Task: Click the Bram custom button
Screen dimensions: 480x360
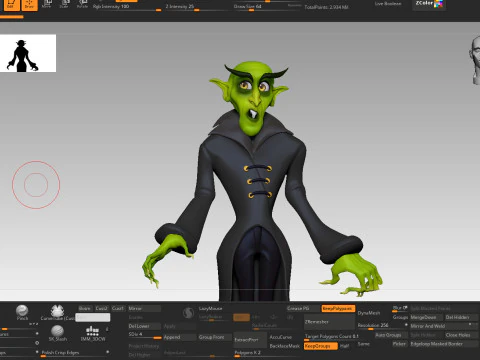Action: coord(85,308)
